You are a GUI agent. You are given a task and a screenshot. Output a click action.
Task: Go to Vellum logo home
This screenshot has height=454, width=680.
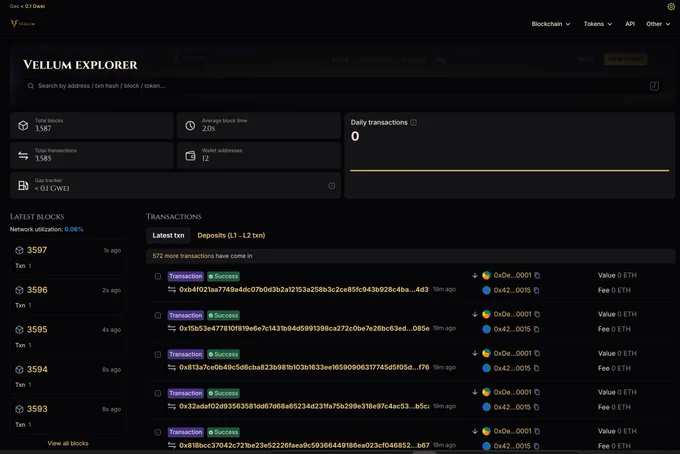click(x=23, y=24)
